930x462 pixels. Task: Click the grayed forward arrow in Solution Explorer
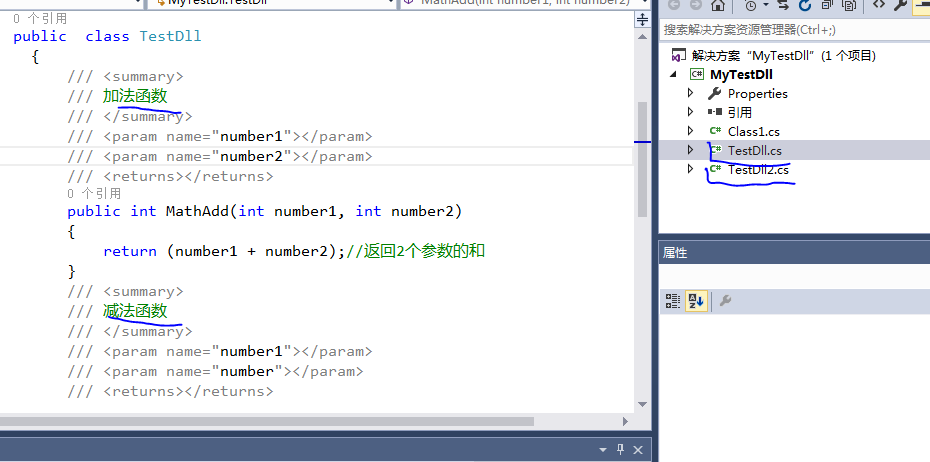tap(695, 5)
